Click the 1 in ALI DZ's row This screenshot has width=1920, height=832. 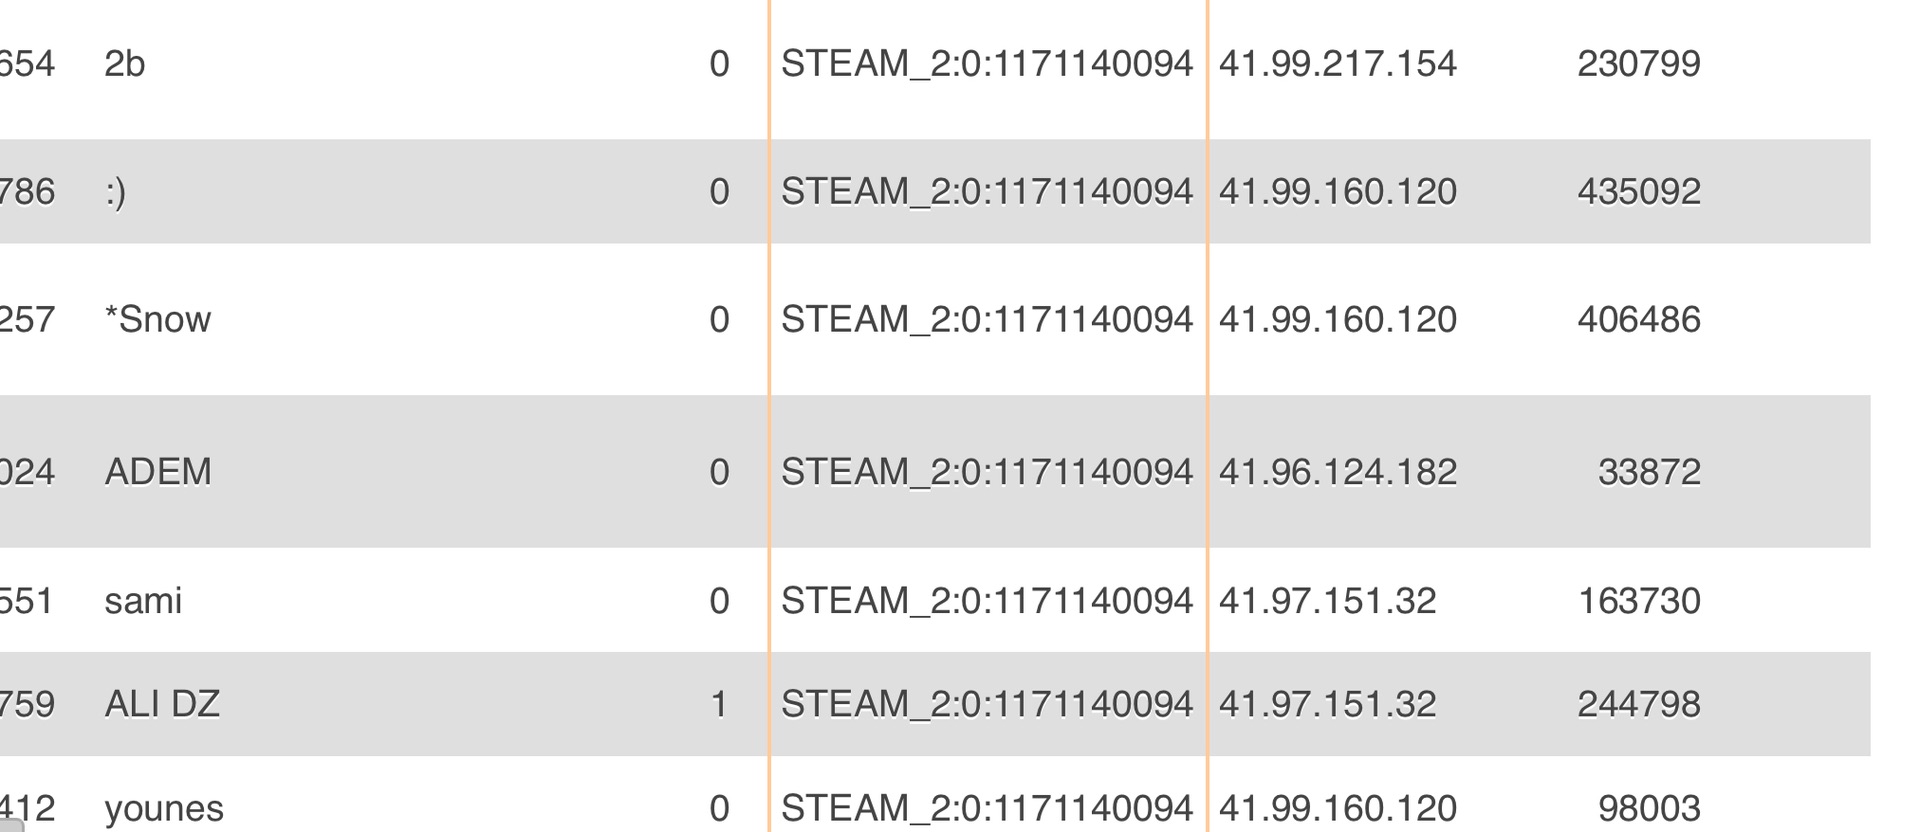[719, 704]
